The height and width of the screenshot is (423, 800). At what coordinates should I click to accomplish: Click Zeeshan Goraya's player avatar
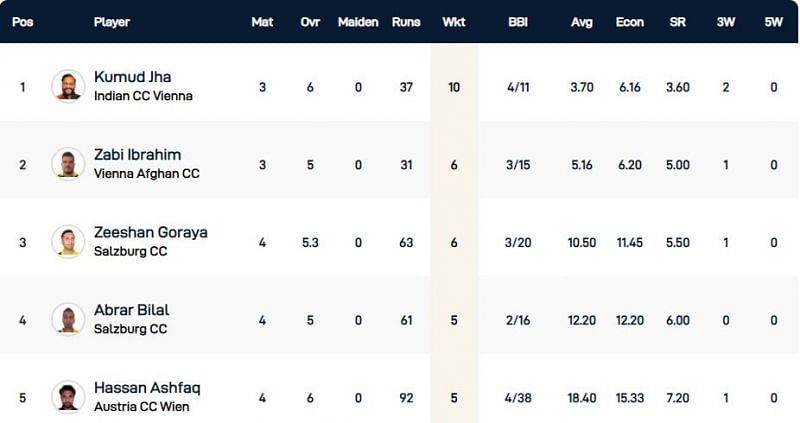pyautogui.click(x=68, y=241)
